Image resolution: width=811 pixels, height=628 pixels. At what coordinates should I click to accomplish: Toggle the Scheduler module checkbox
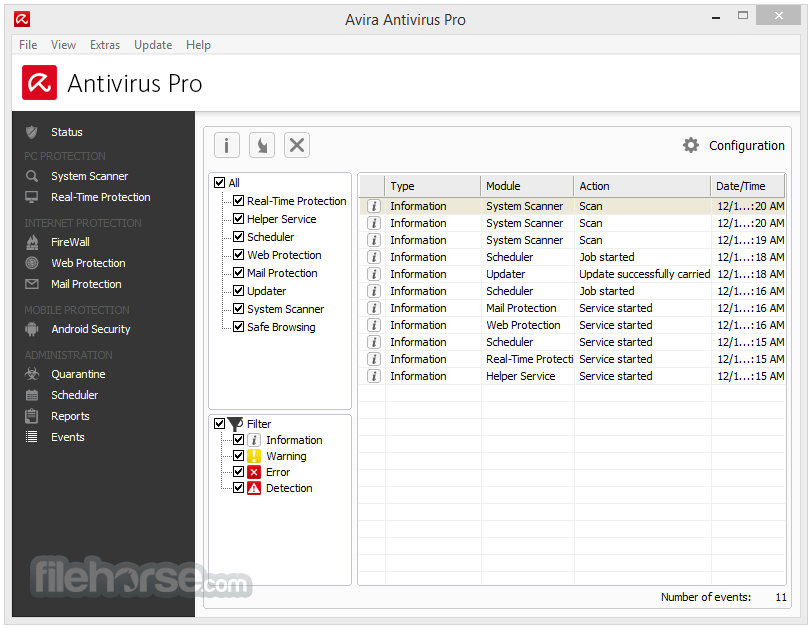[x=238, y=237]
